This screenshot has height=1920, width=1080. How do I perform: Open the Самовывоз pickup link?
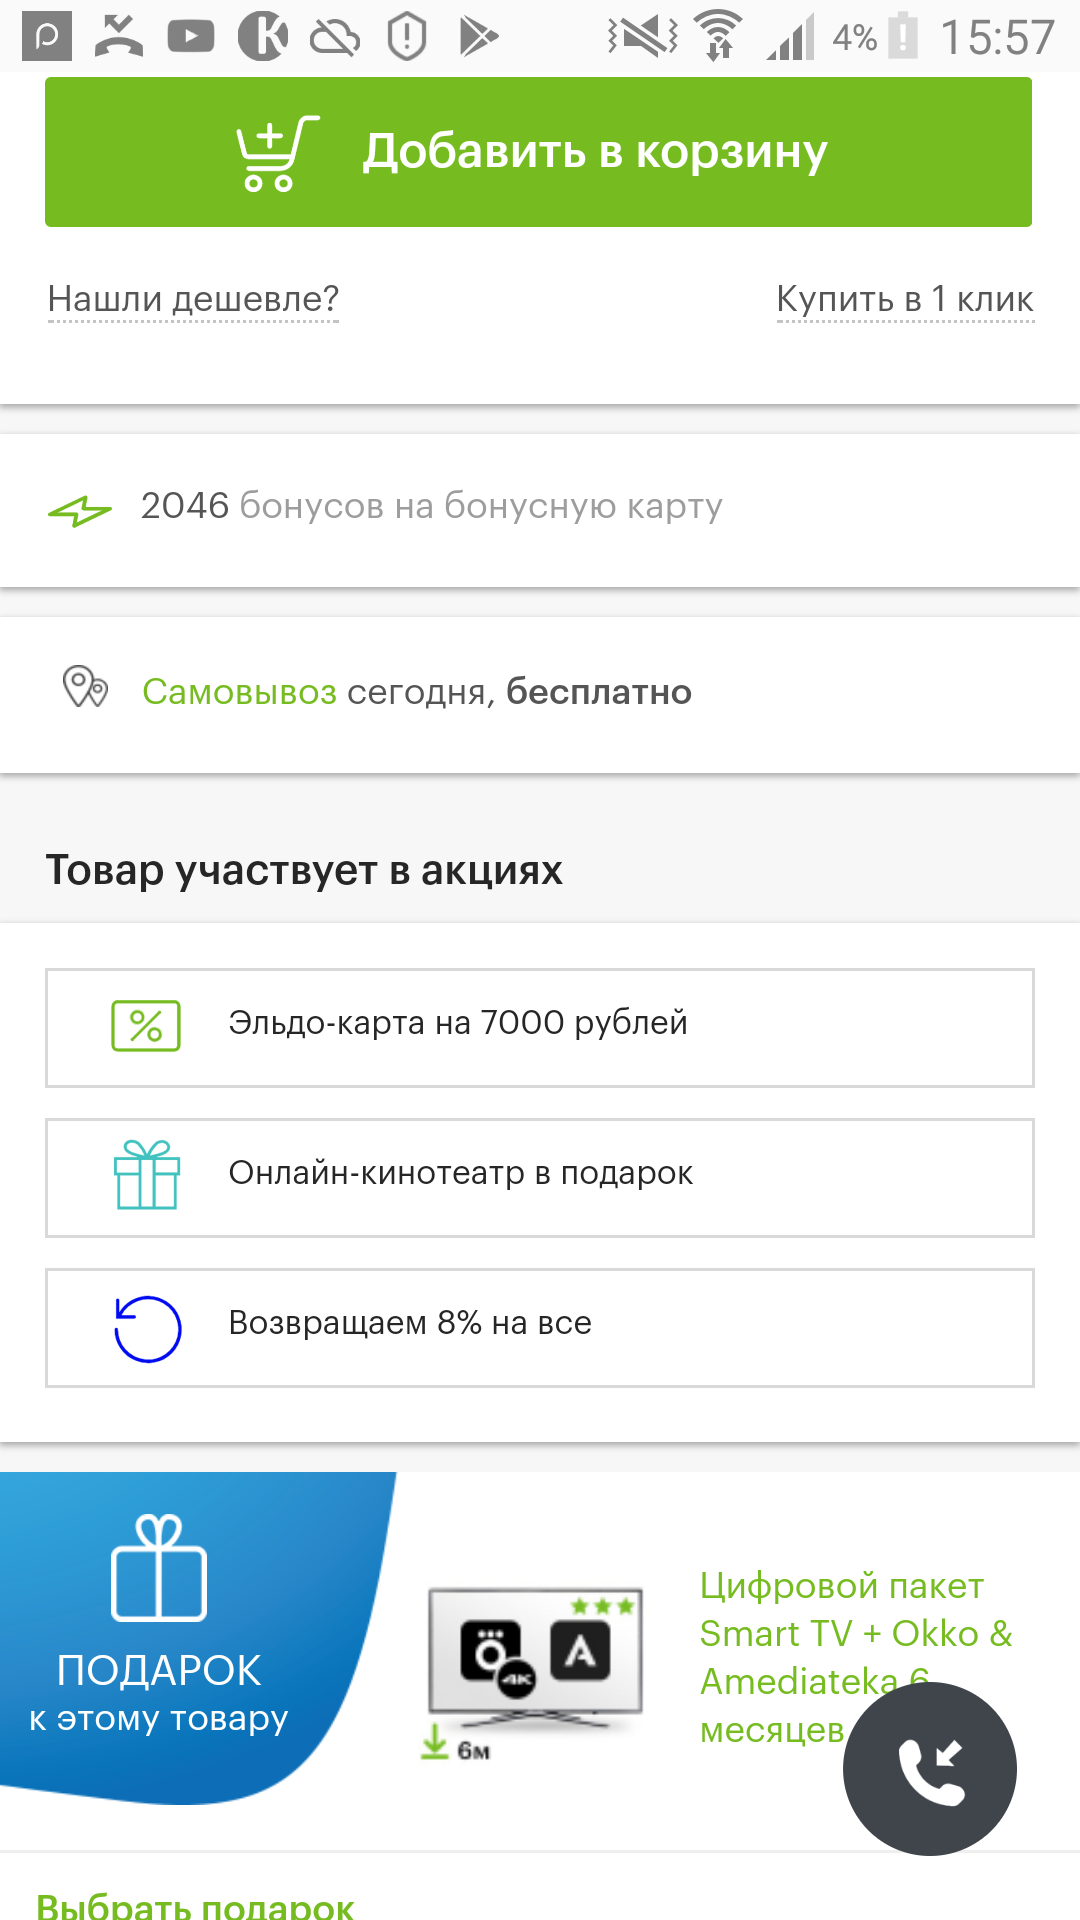tap(239, 692)
